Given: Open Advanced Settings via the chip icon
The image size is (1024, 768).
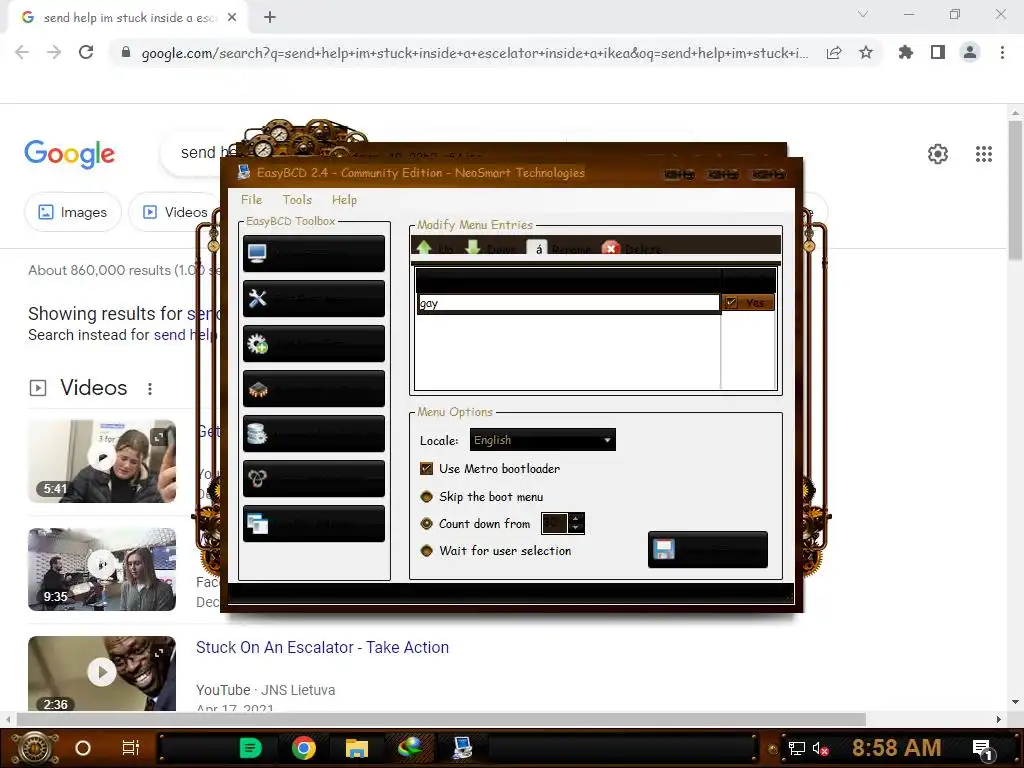Looking at the screenshot, I should 313,389.
